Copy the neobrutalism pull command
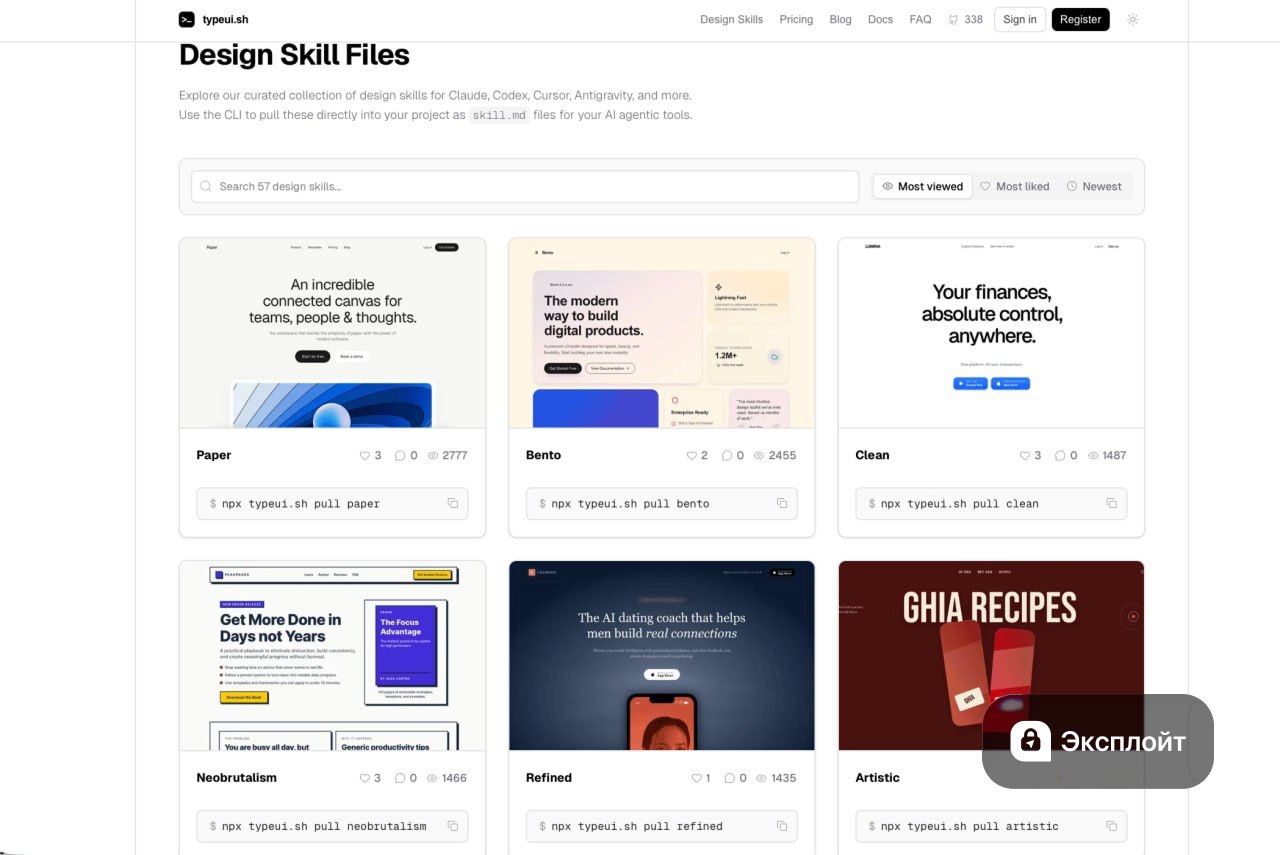This screenshot has height=855, width=1280. [x=452, y=826]
